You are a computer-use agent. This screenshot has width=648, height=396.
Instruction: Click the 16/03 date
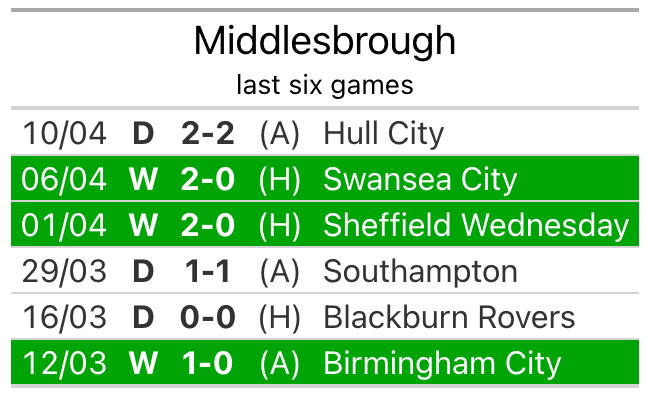tap(64, 317)
